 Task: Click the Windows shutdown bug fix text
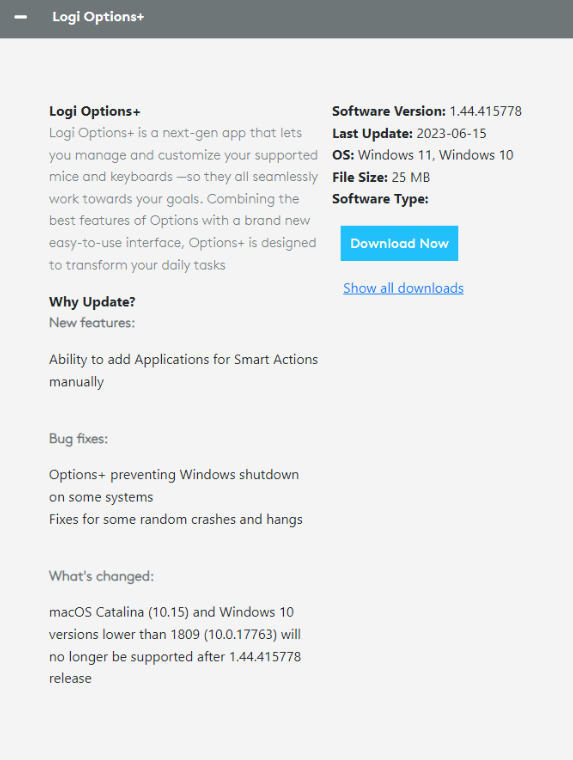(x=174, y=486)
